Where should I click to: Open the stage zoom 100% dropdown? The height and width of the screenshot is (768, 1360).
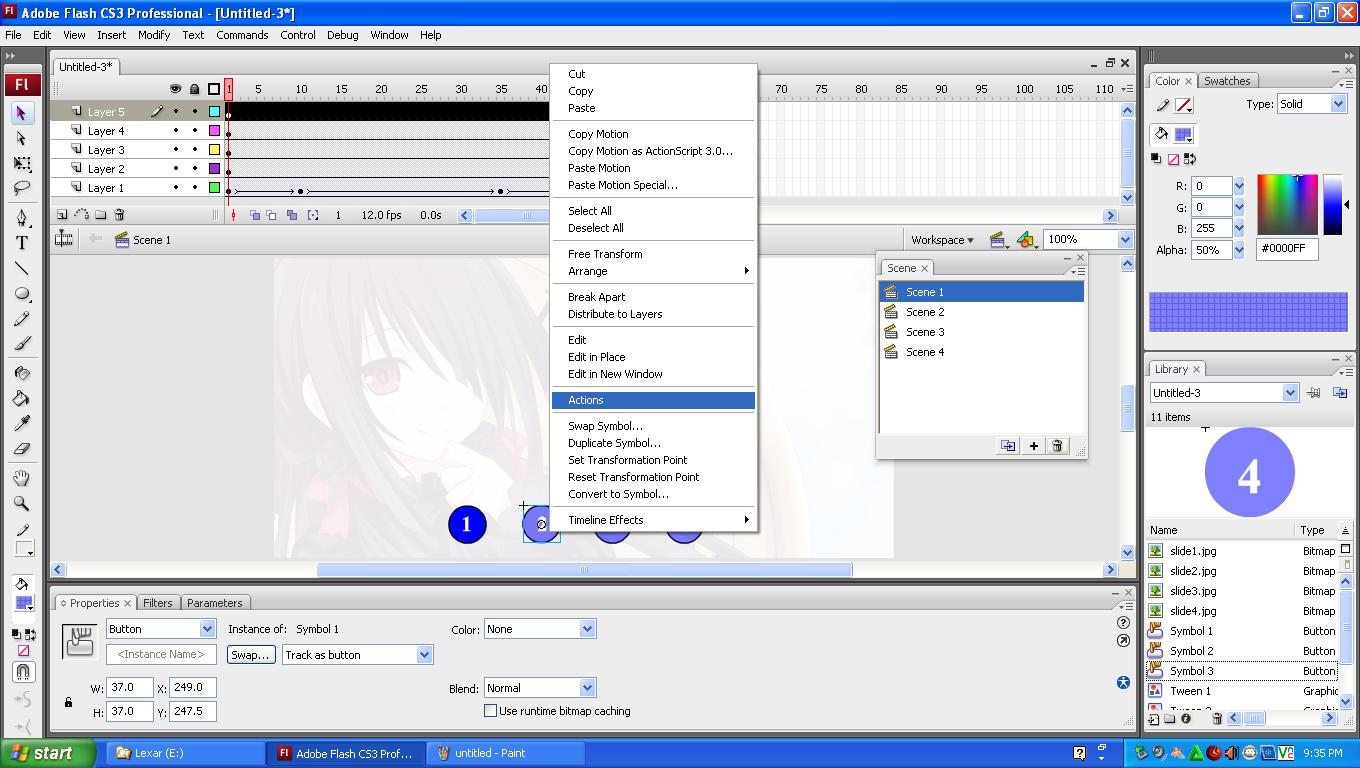(1125, 240)
